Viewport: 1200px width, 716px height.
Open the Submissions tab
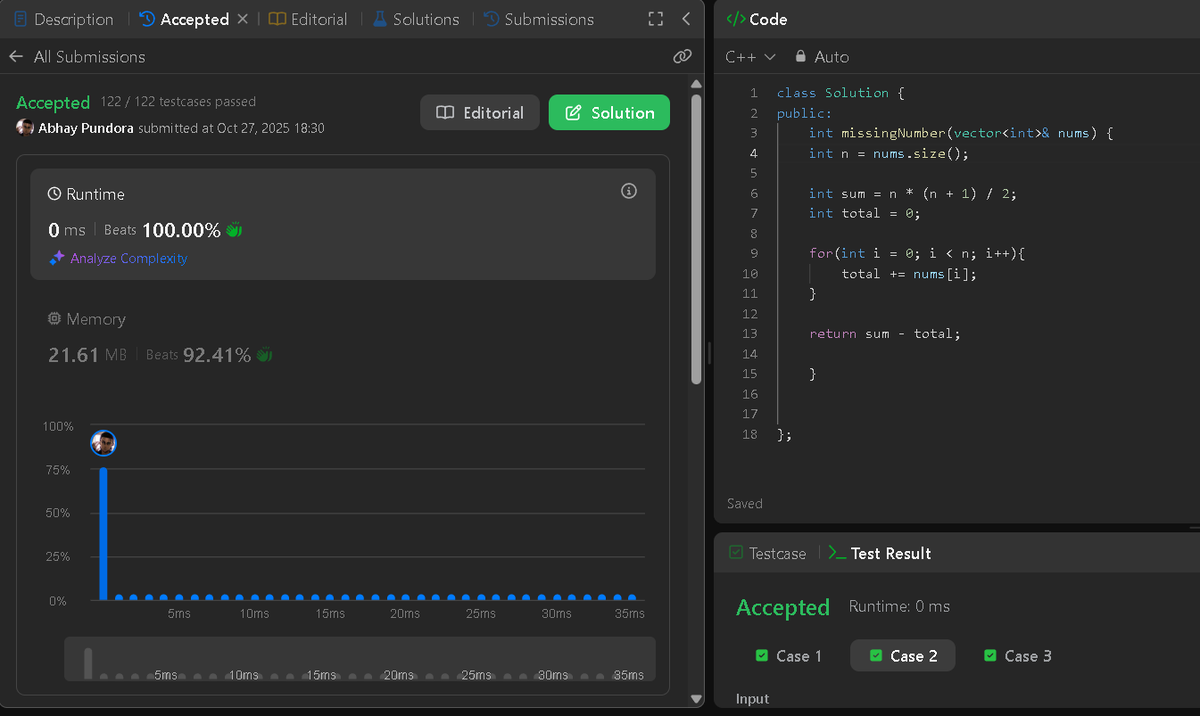click(538, 19)
